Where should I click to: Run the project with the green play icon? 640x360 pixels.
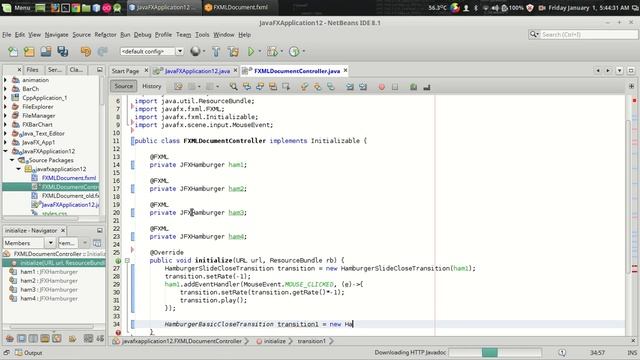(x=251, y=51)
